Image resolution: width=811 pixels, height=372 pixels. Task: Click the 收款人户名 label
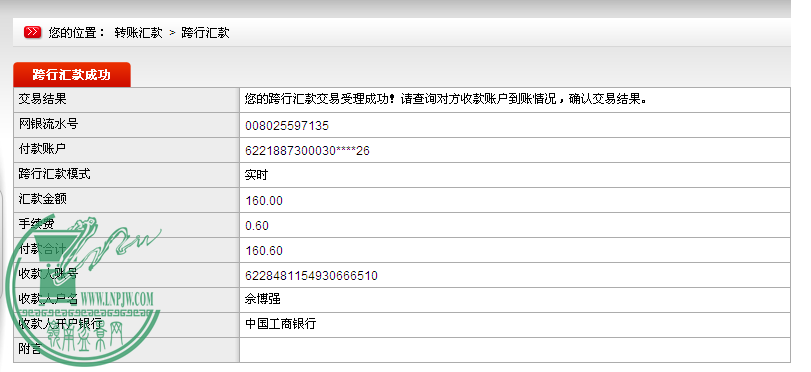(48, 299)
